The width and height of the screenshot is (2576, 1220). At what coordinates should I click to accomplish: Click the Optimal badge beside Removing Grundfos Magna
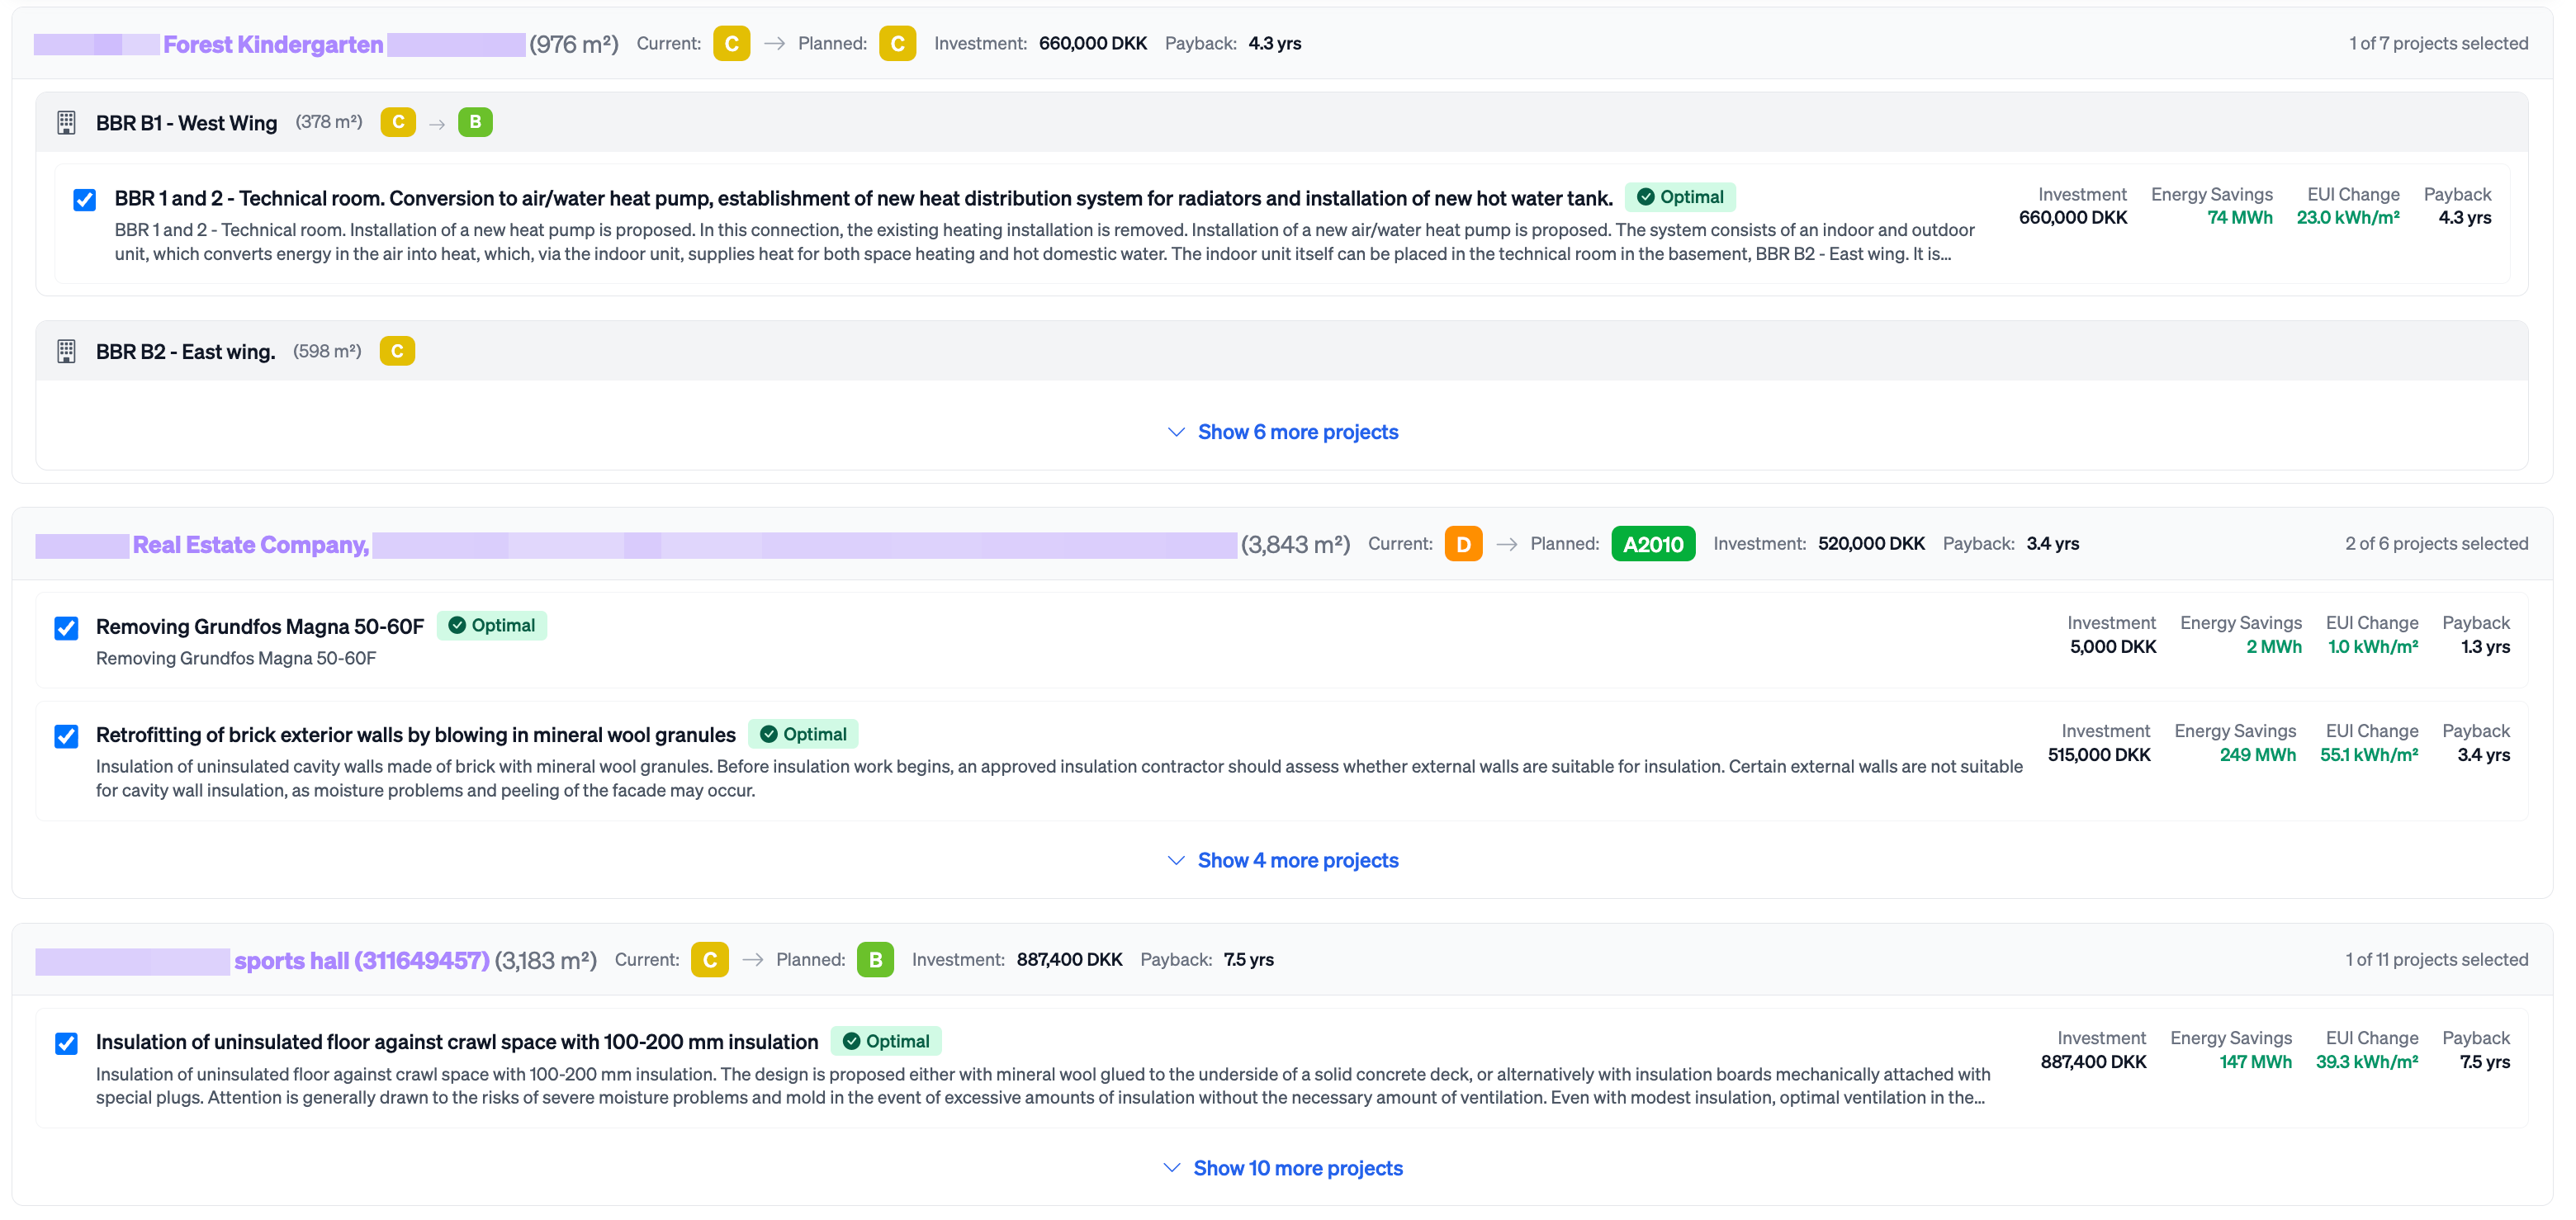(x=492, y=626)
